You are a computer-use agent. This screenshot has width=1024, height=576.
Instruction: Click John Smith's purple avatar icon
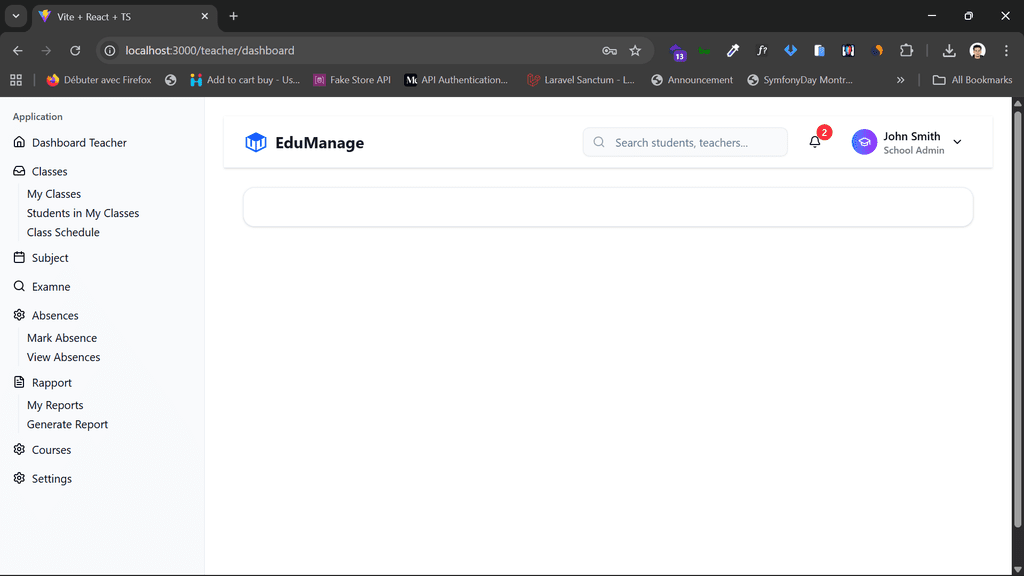coord(864,142)
